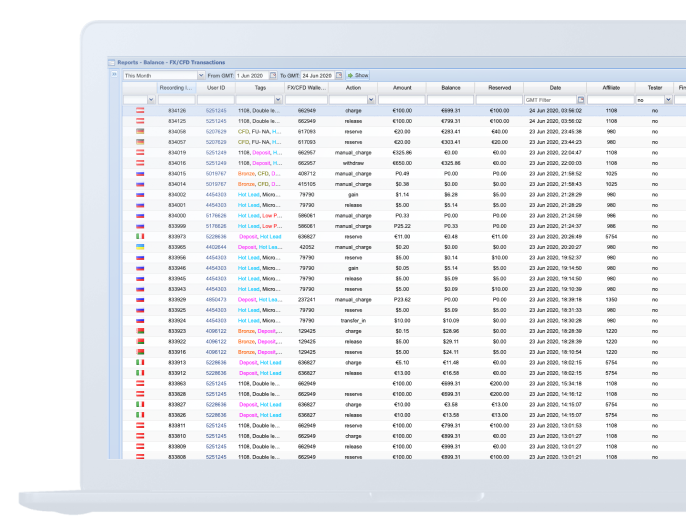Sort by the Balance column header
The image size is (686, 523).
[451, 88]
